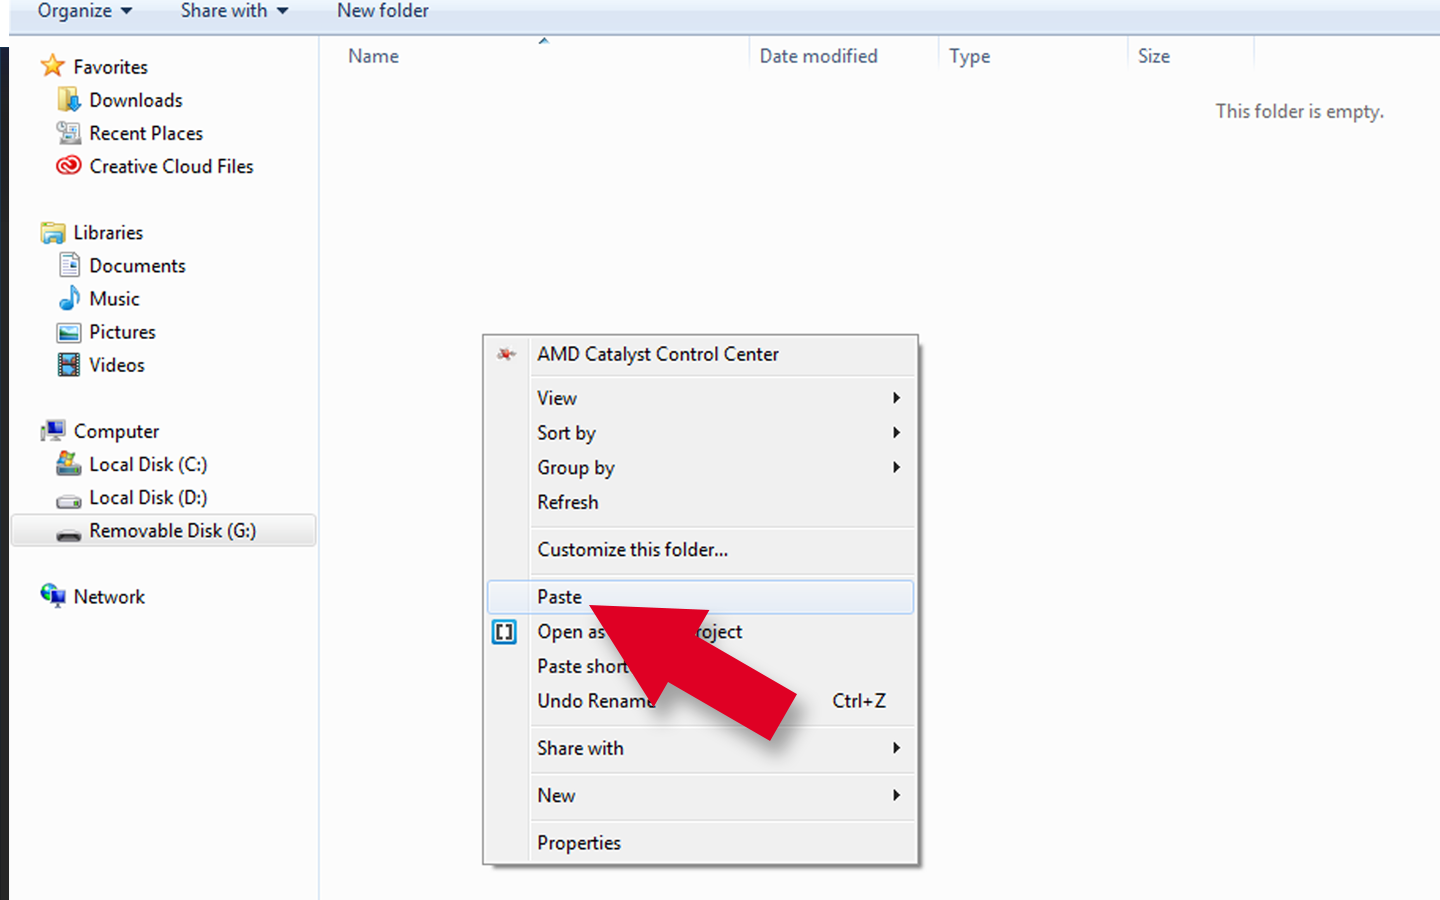1440x900 pixels.
Task: Choose Customize this folder...
Action: point(700,549)
